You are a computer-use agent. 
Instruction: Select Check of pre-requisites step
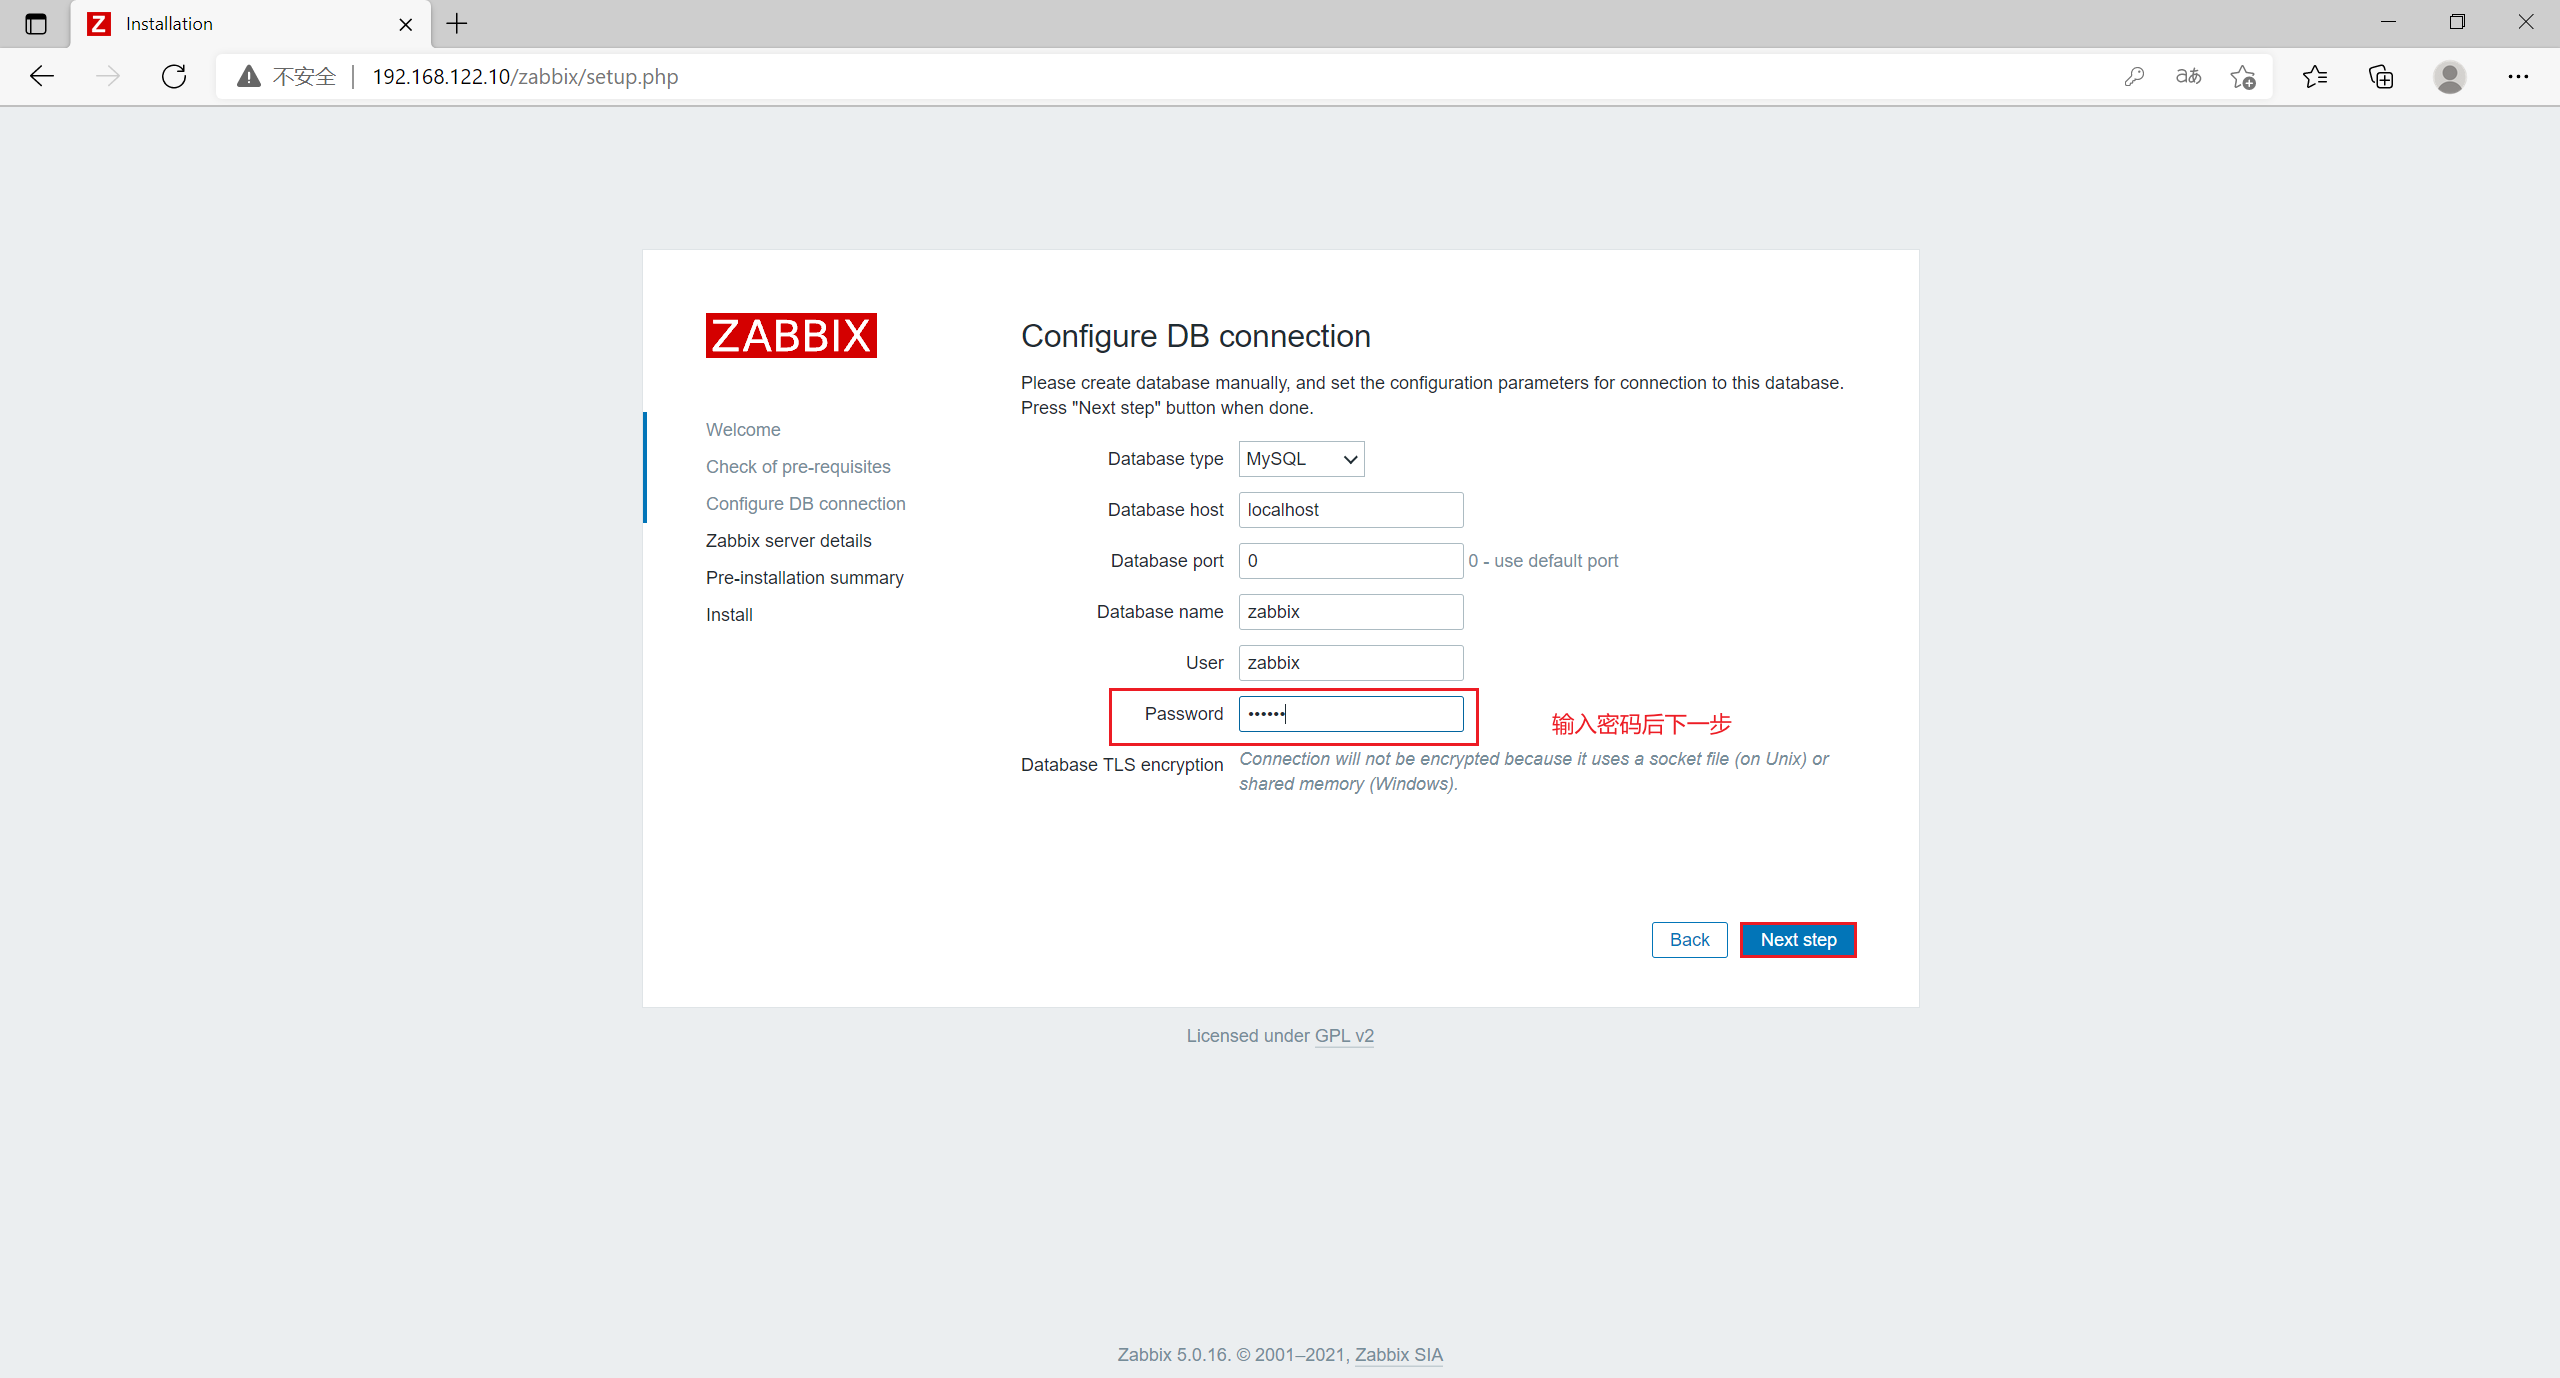click(798, 467)
